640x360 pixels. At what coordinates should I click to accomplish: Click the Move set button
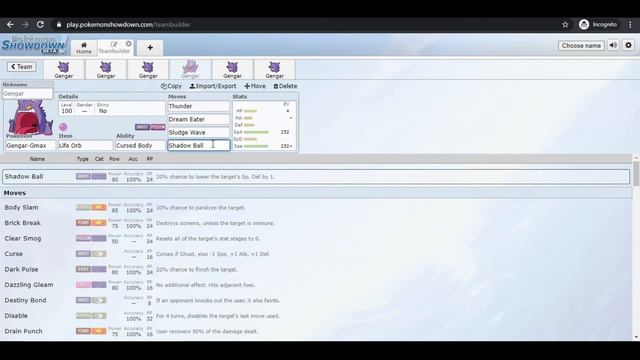tap(255, 86)
